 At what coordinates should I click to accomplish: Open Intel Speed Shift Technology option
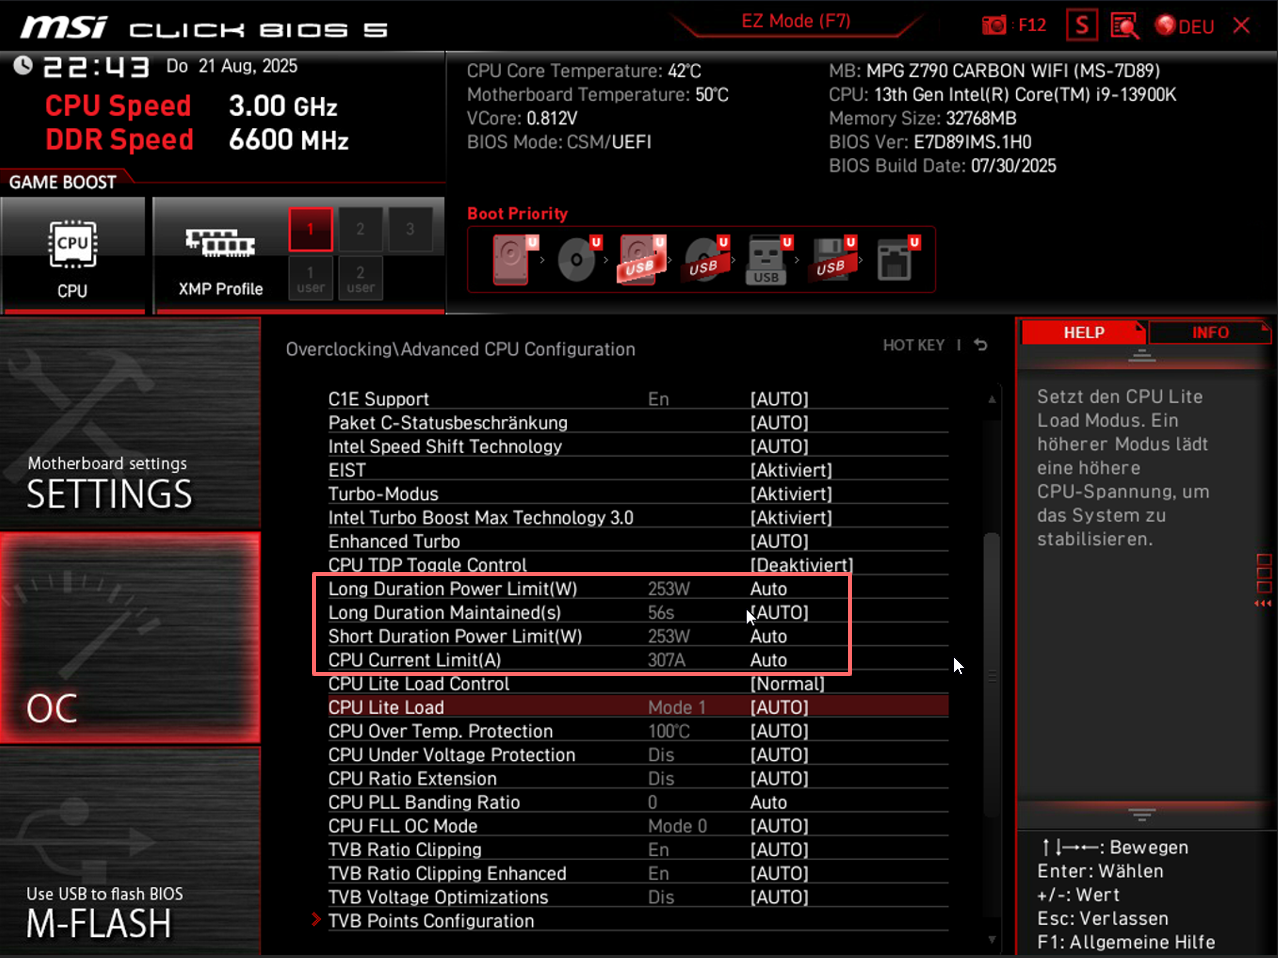click(638, 447)
